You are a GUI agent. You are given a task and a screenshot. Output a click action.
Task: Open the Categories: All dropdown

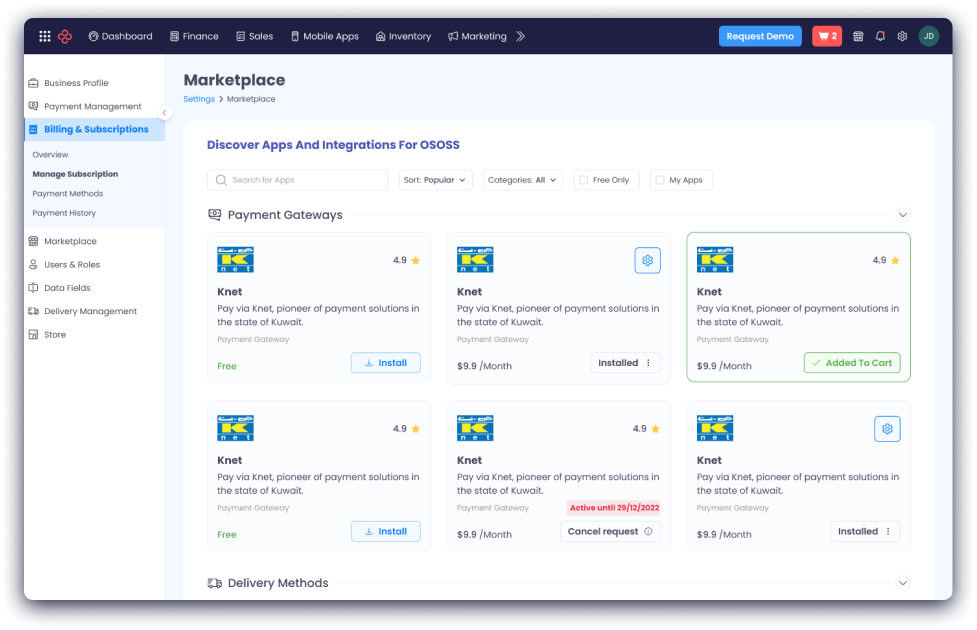click(523, 180)
